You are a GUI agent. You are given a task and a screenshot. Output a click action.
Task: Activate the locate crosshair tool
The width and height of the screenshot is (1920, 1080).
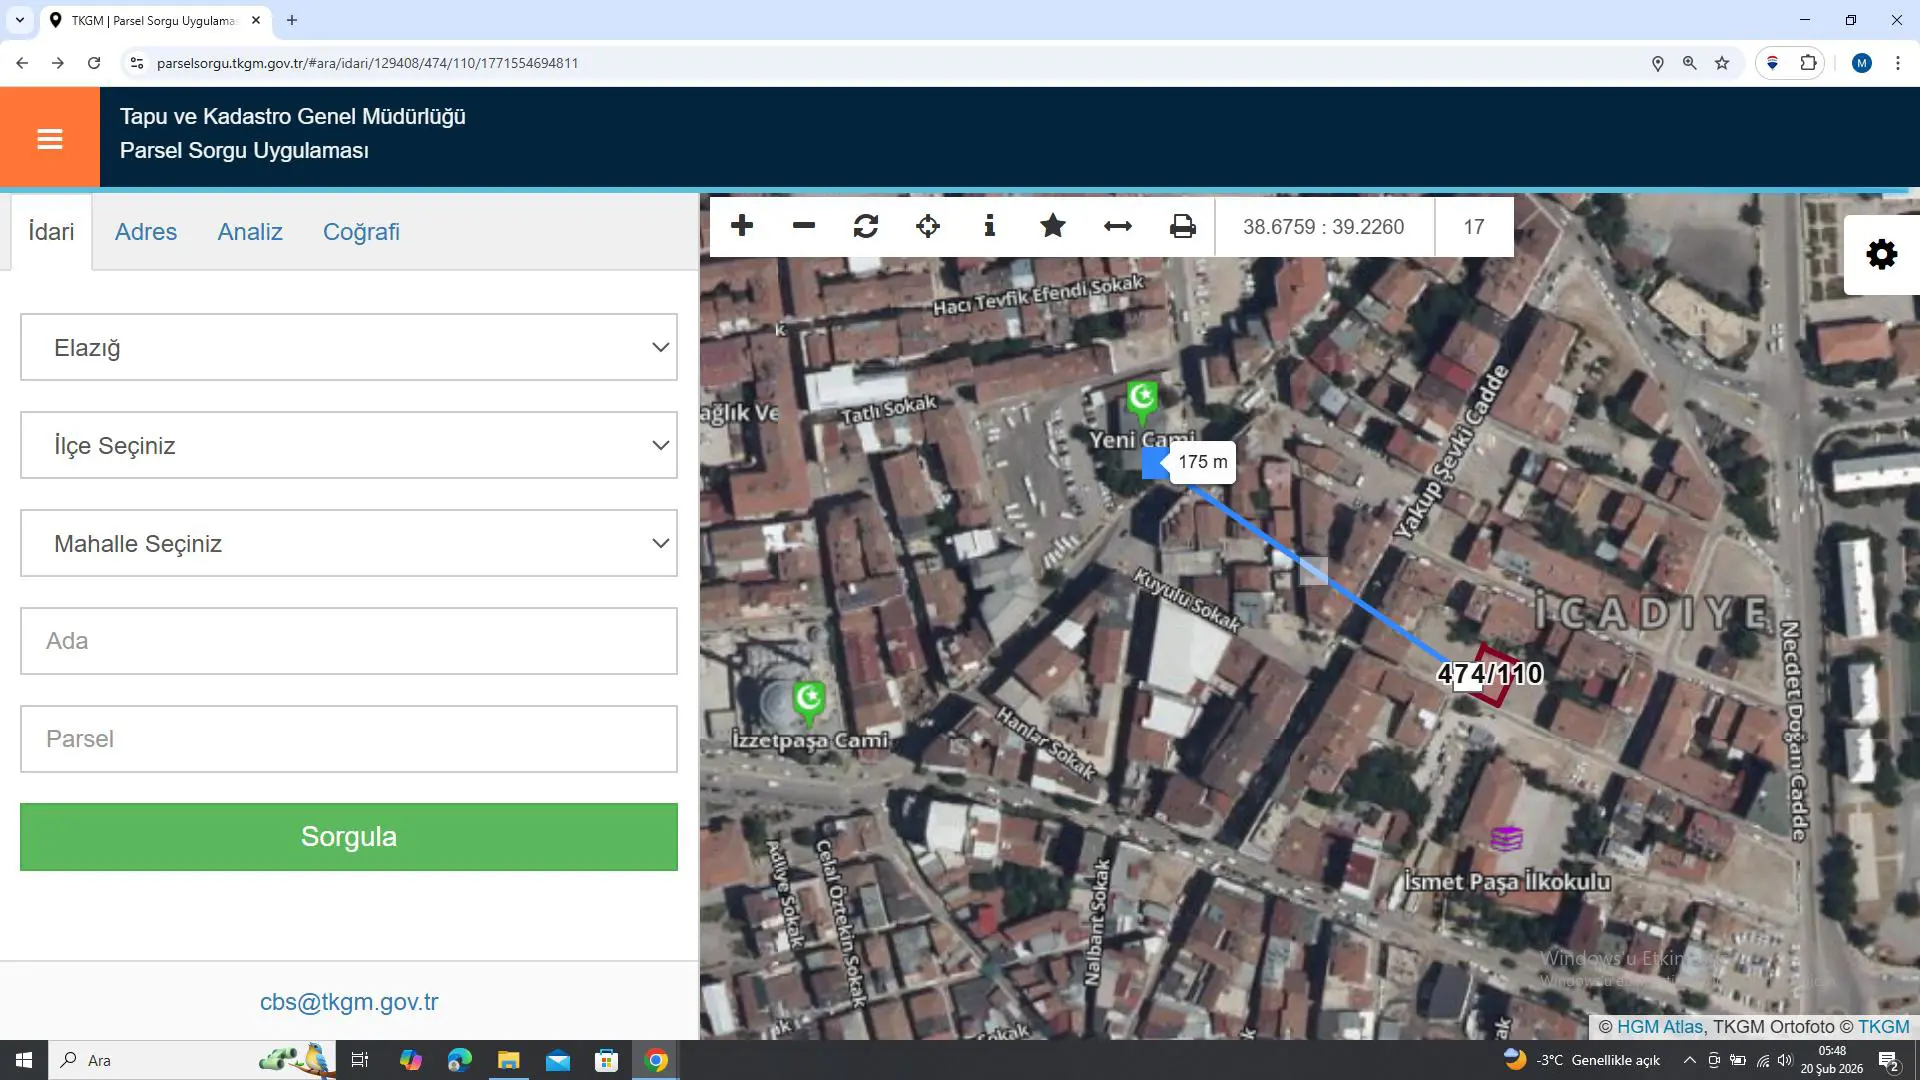pyautogui.click(x=928, y=226)
